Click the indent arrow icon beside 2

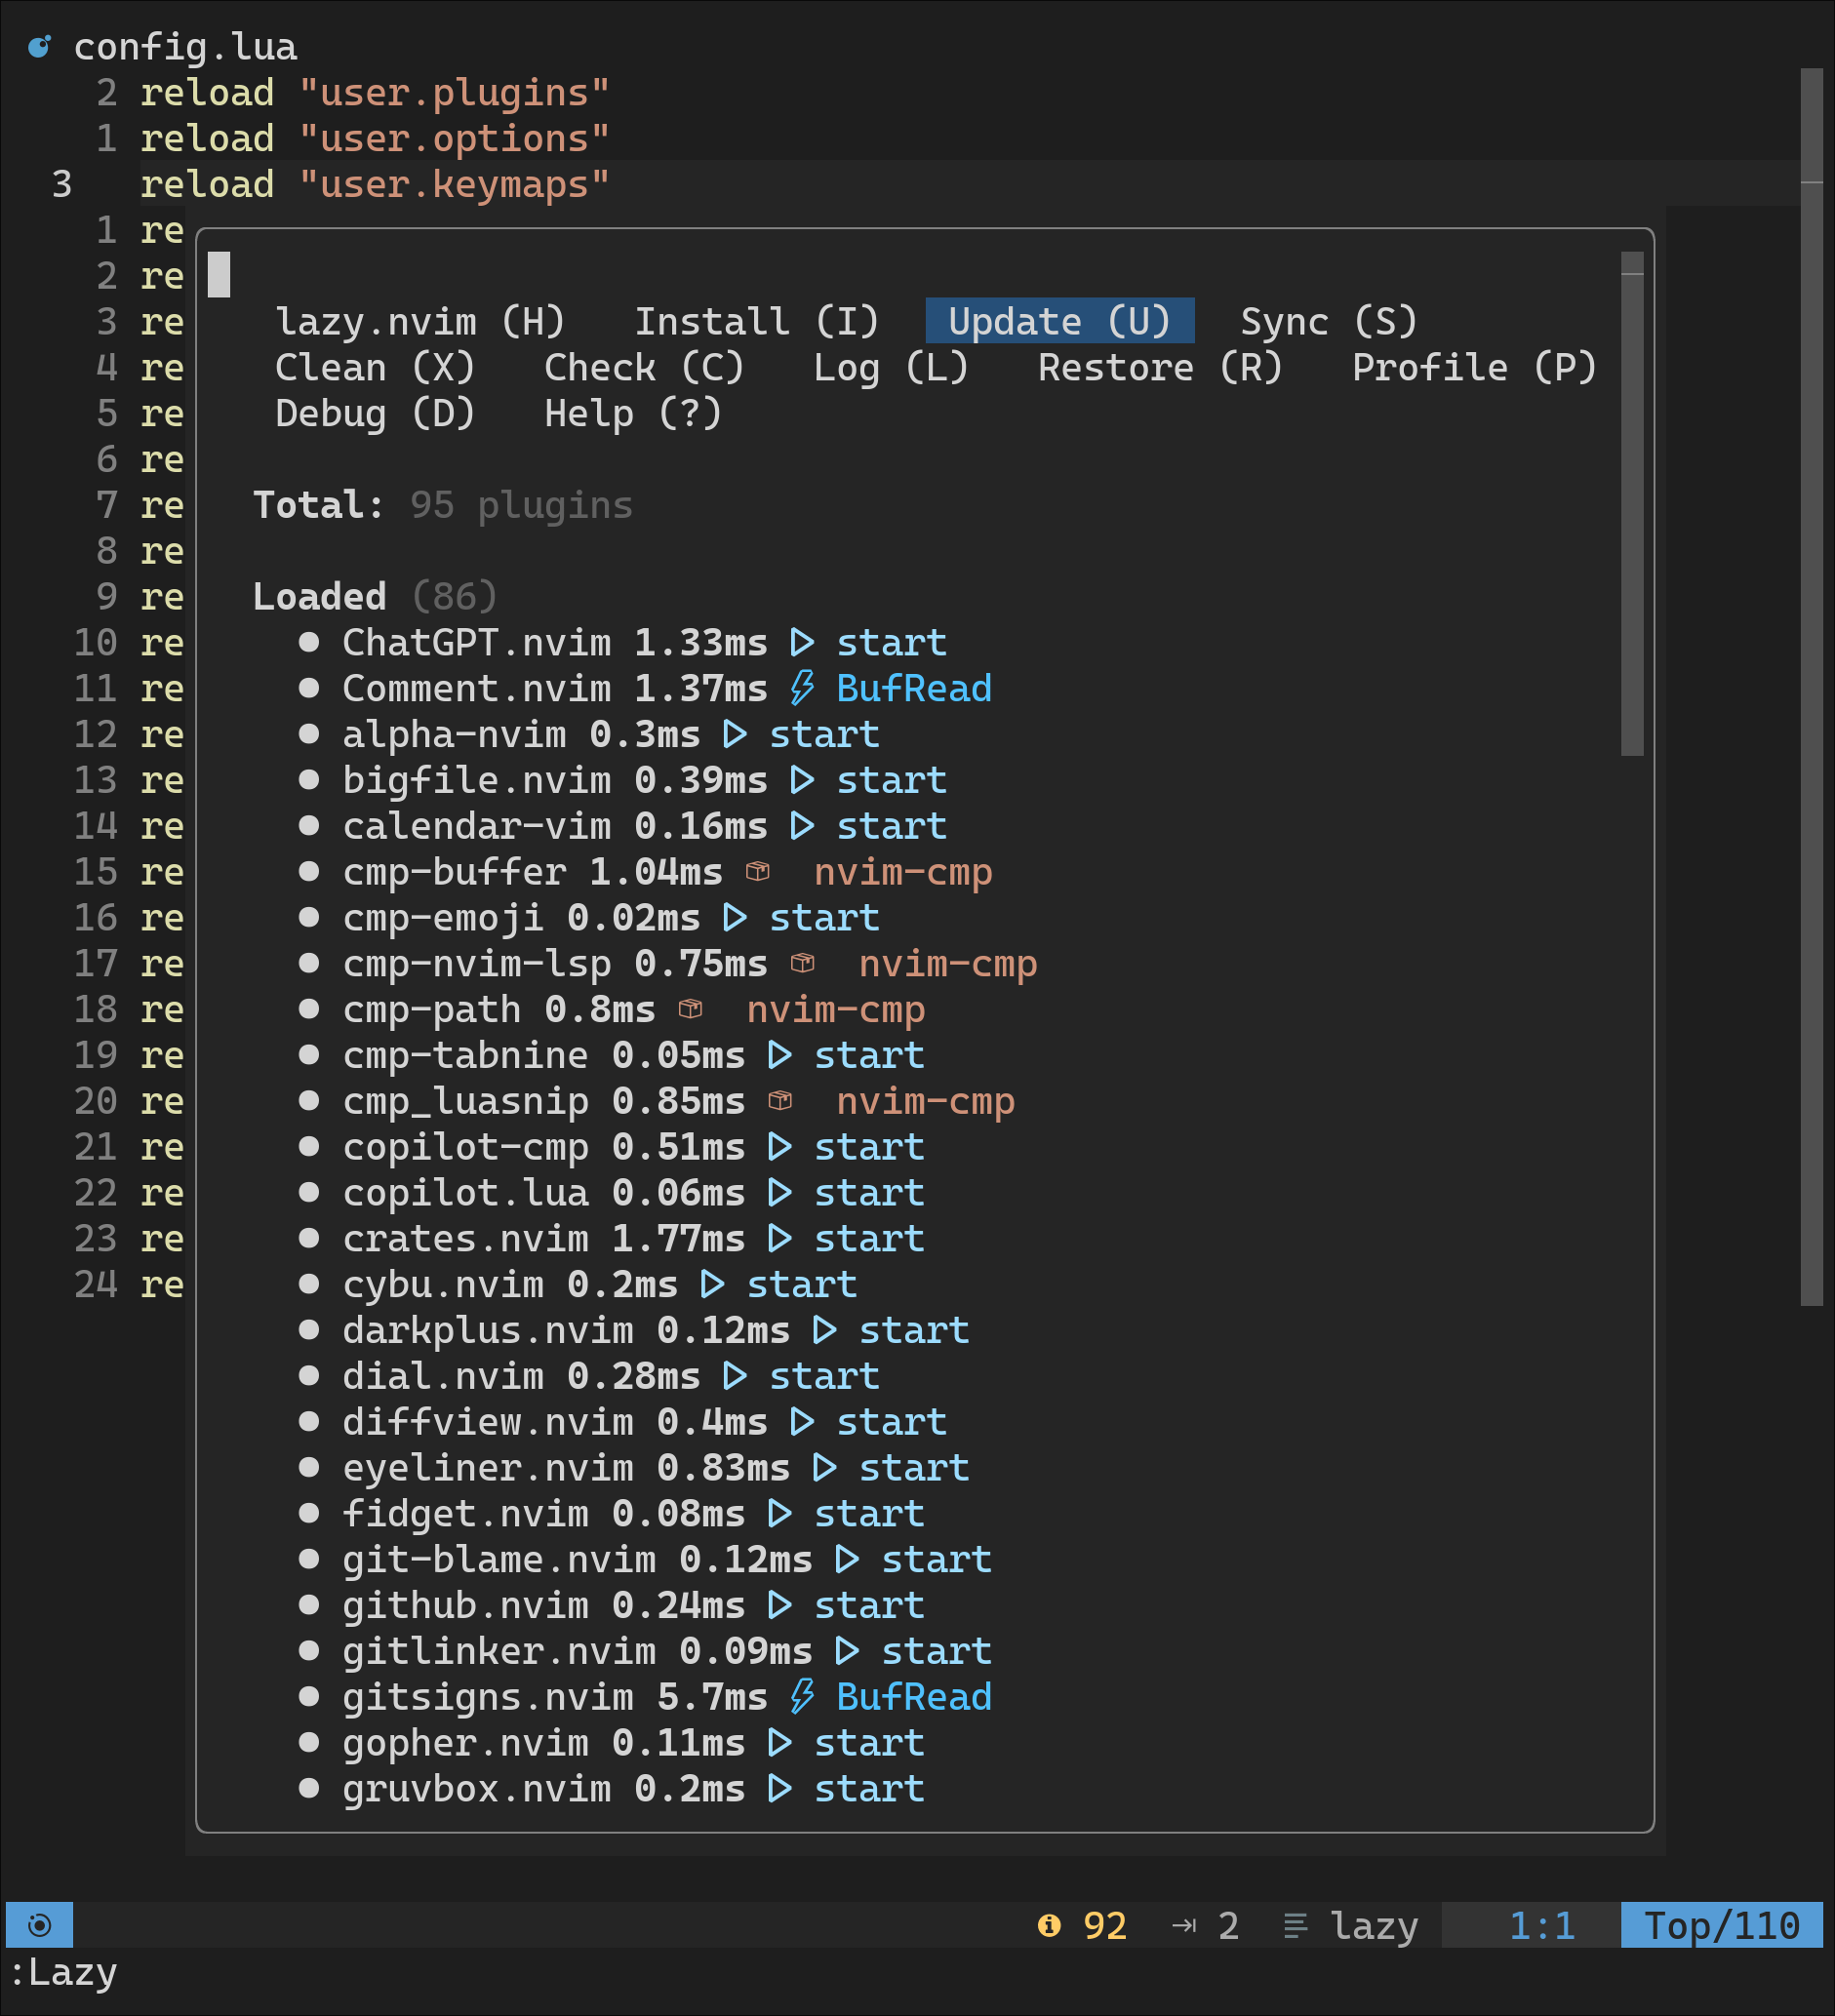1184,1925
